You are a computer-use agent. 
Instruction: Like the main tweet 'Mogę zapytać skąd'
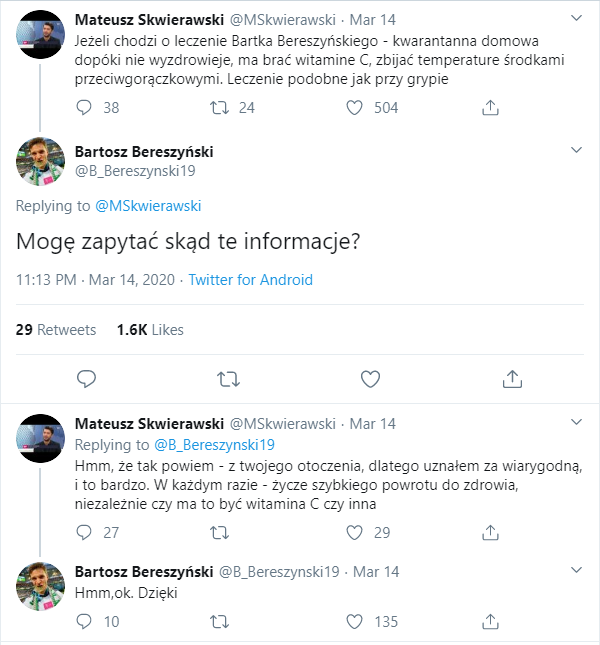pos(370,378)
